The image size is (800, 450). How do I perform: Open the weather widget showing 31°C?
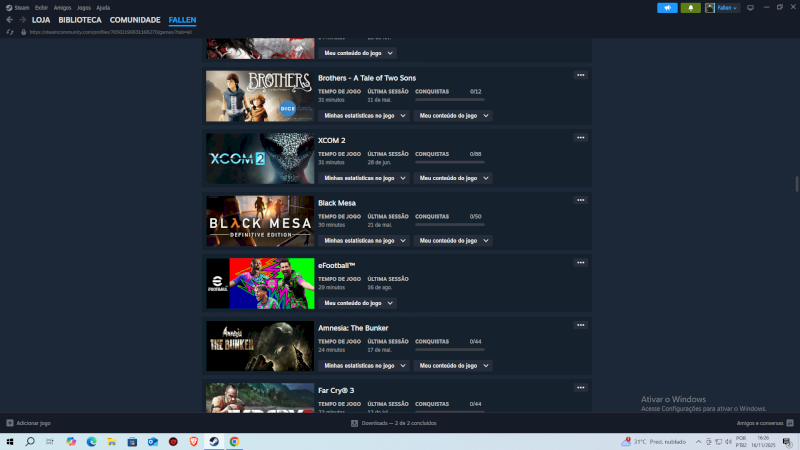[x=654, y=442]
